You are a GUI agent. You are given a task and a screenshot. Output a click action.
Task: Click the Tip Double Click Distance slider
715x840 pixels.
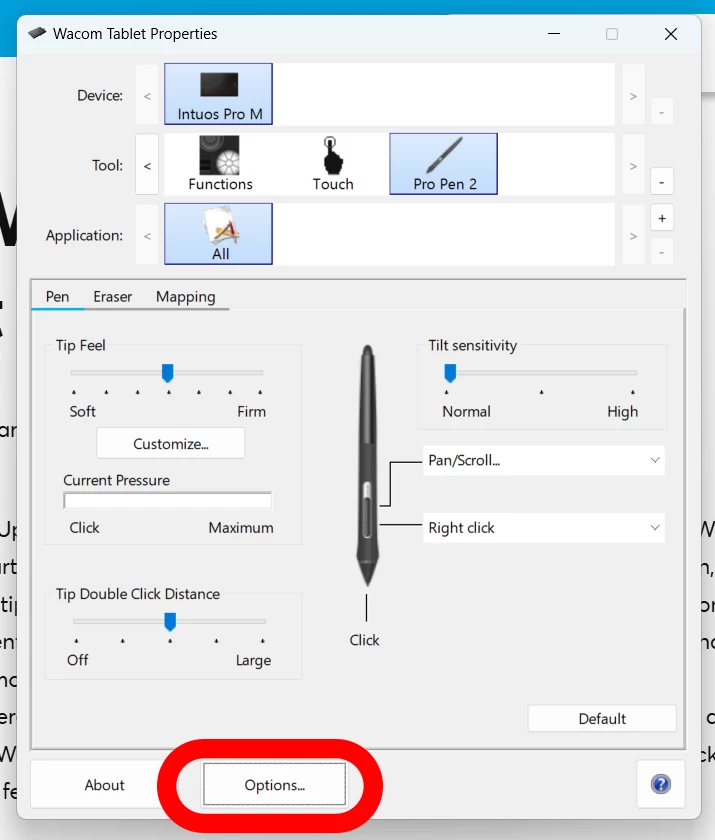(170, 621)
